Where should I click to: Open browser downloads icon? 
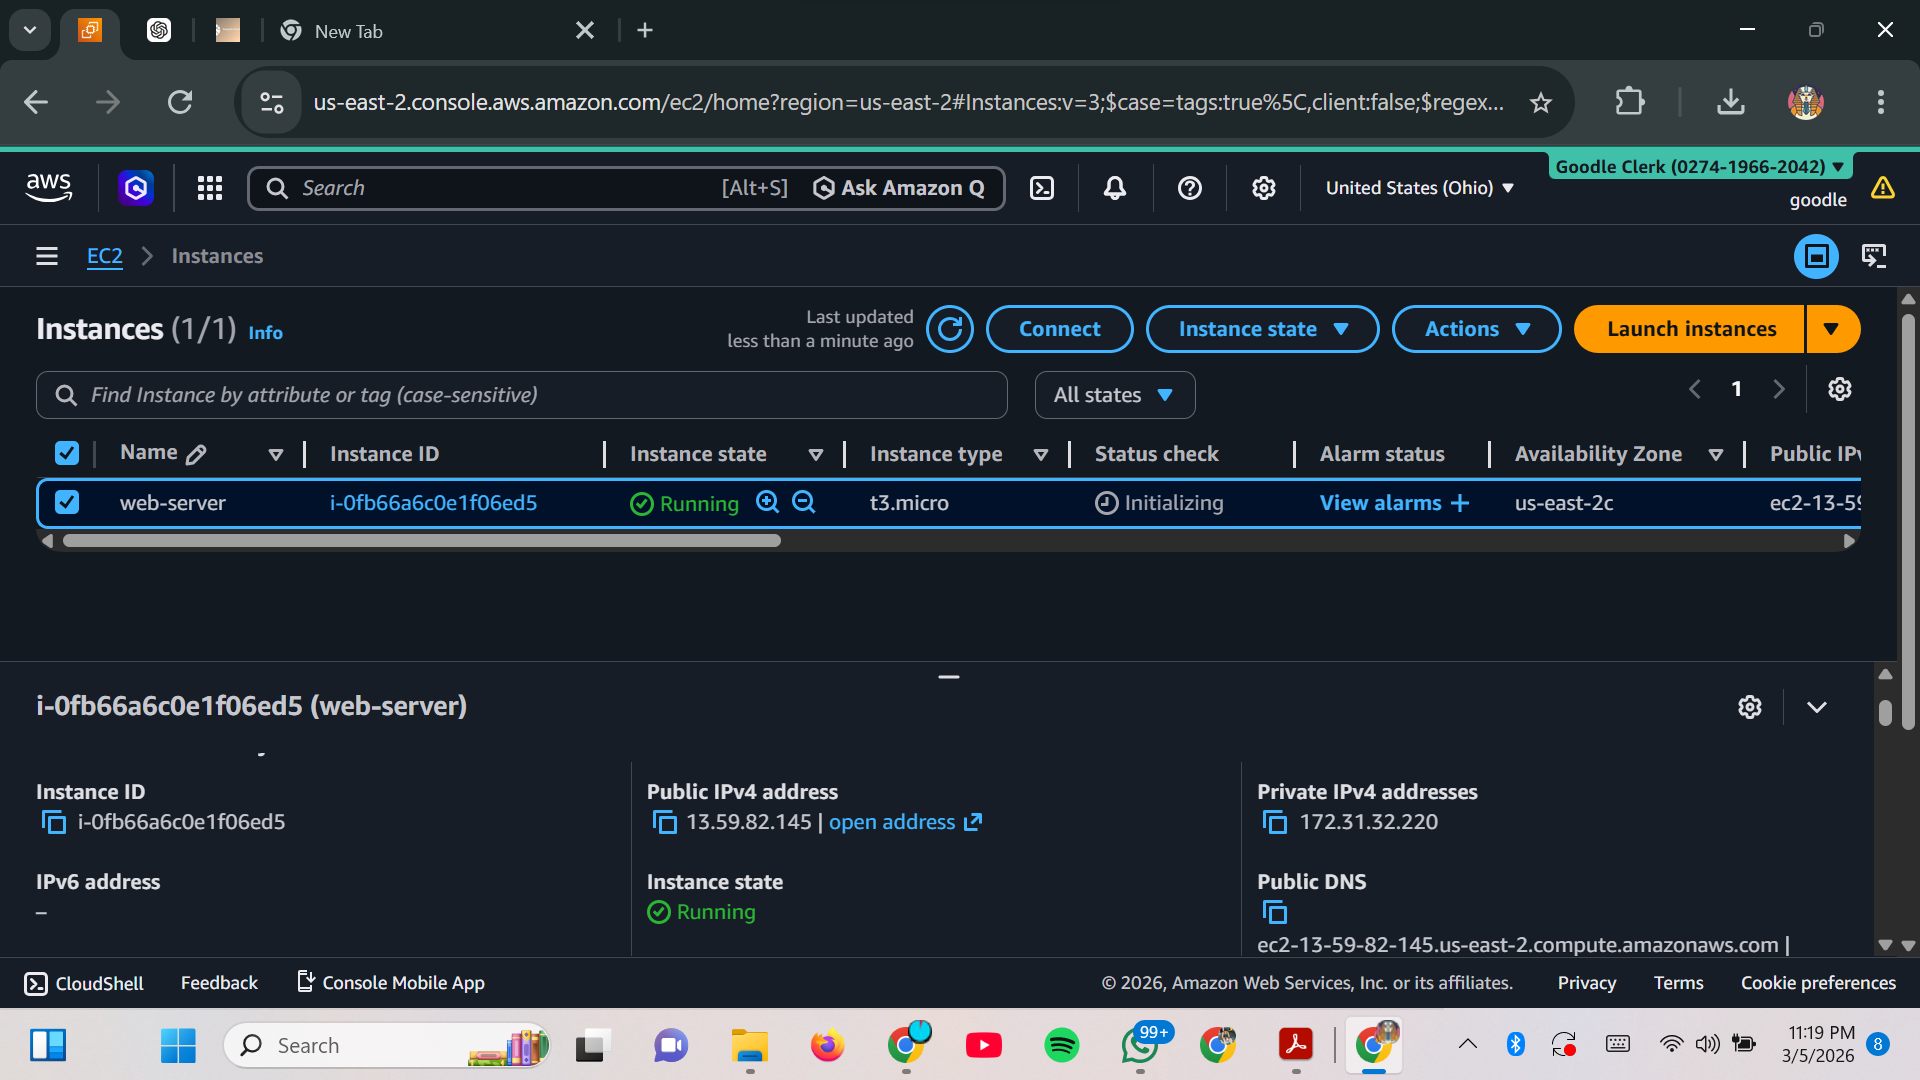click(1731, 102)
